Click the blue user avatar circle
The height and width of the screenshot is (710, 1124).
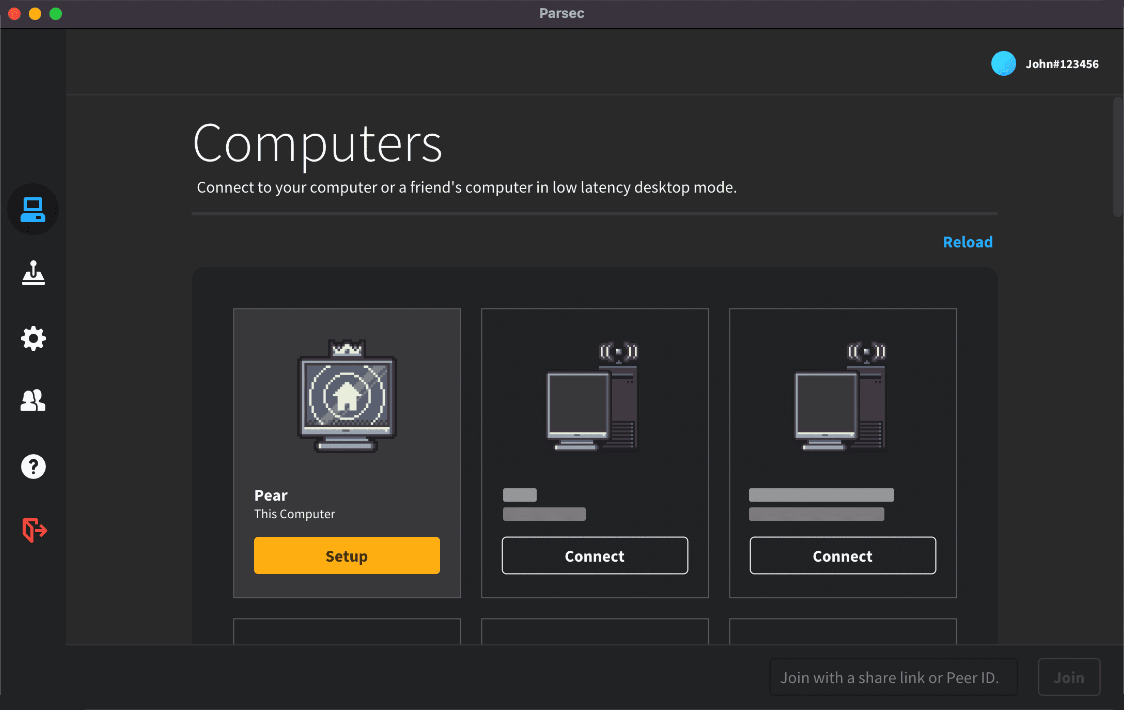(1003, 64)
